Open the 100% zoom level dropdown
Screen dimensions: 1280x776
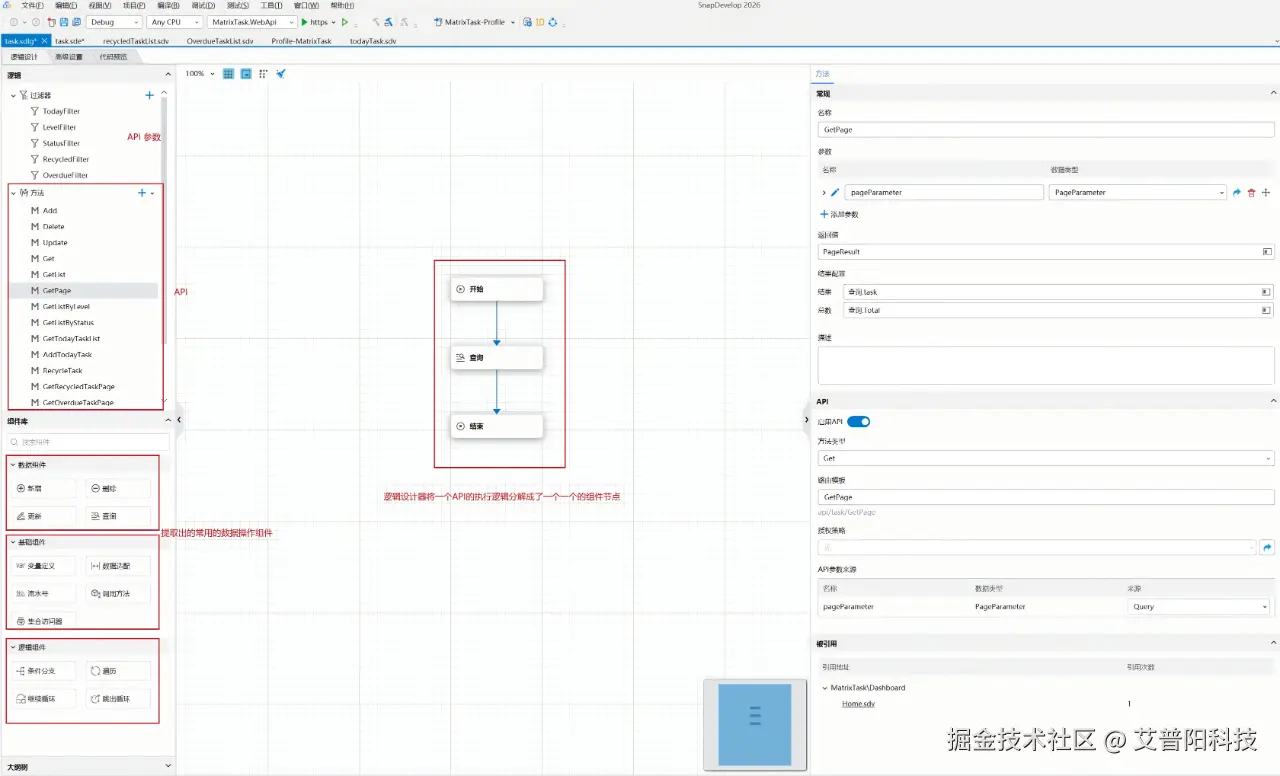click(200, 74)
